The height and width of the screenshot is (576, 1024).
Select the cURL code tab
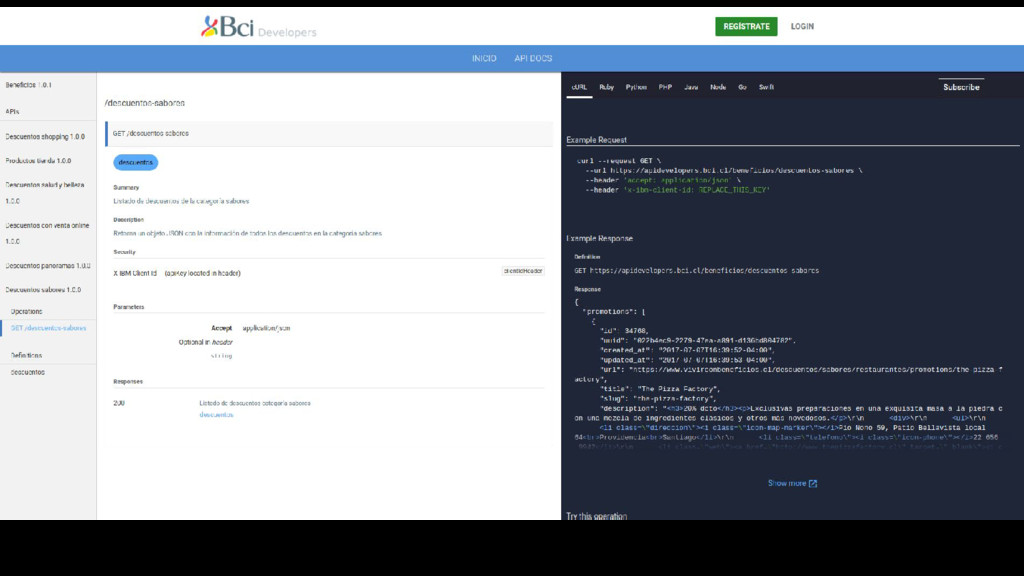579,87
